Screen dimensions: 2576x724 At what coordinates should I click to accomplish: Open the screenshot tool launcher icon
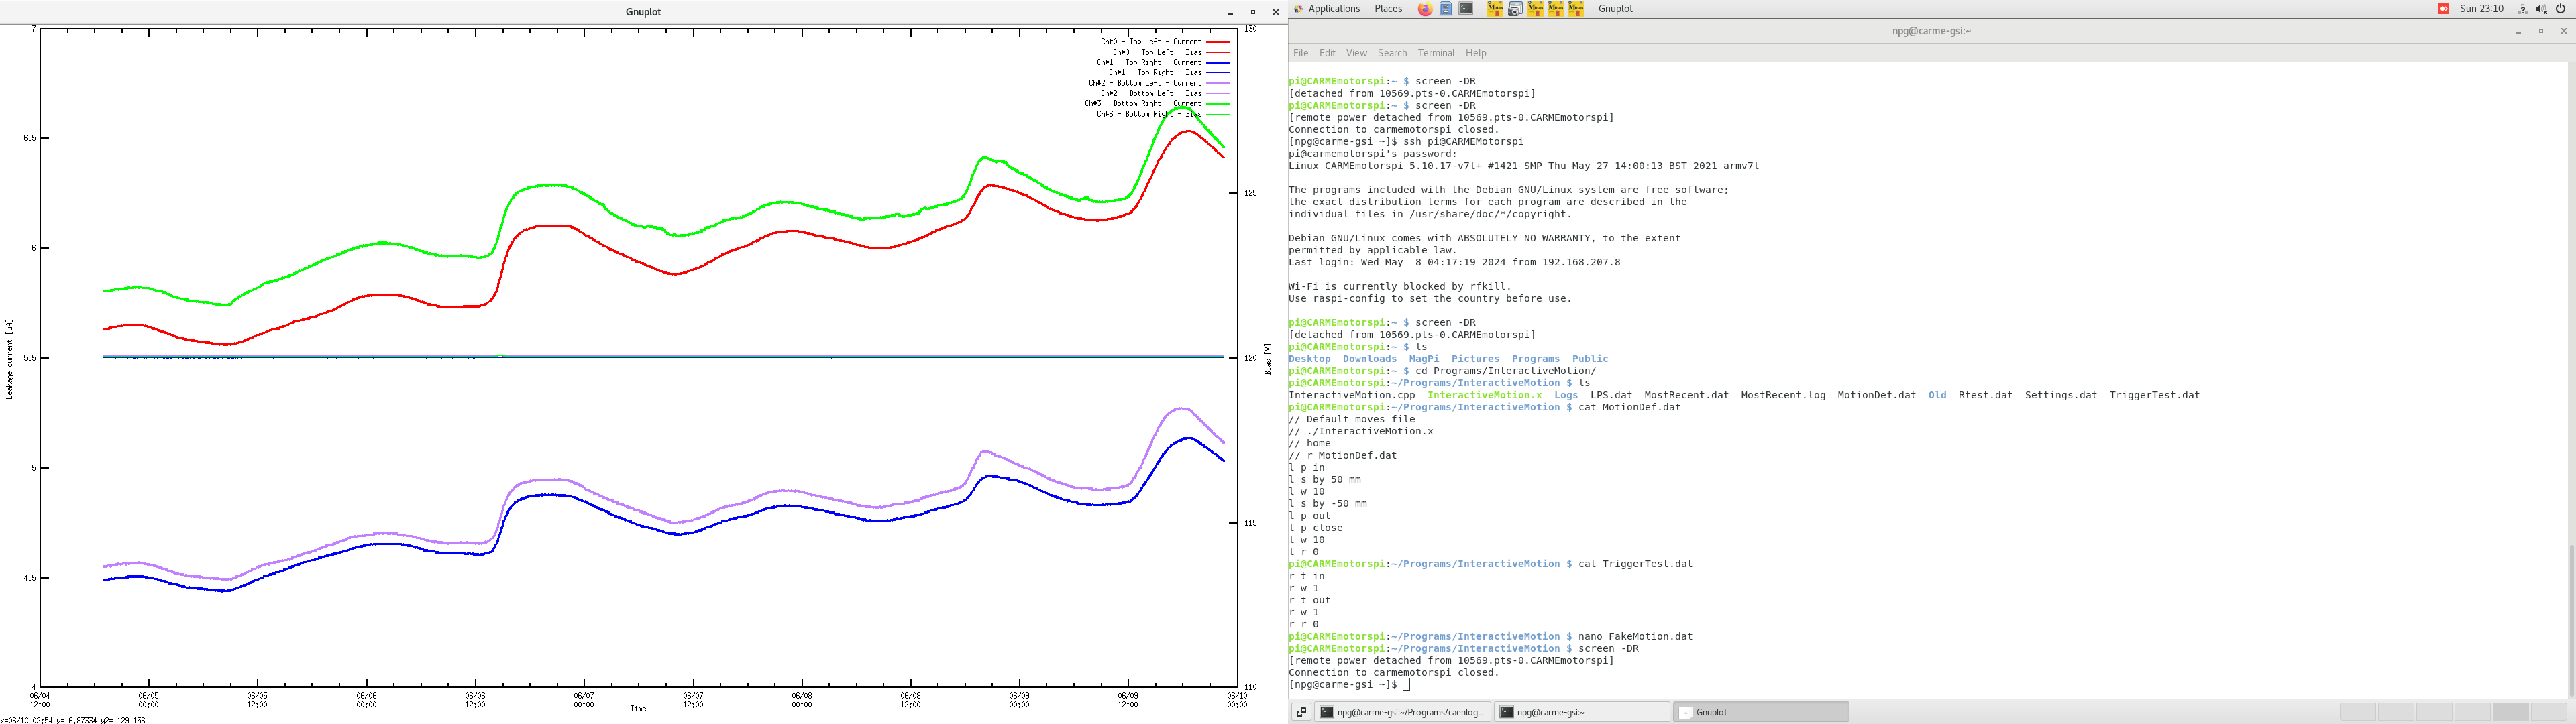point(1515,9)
